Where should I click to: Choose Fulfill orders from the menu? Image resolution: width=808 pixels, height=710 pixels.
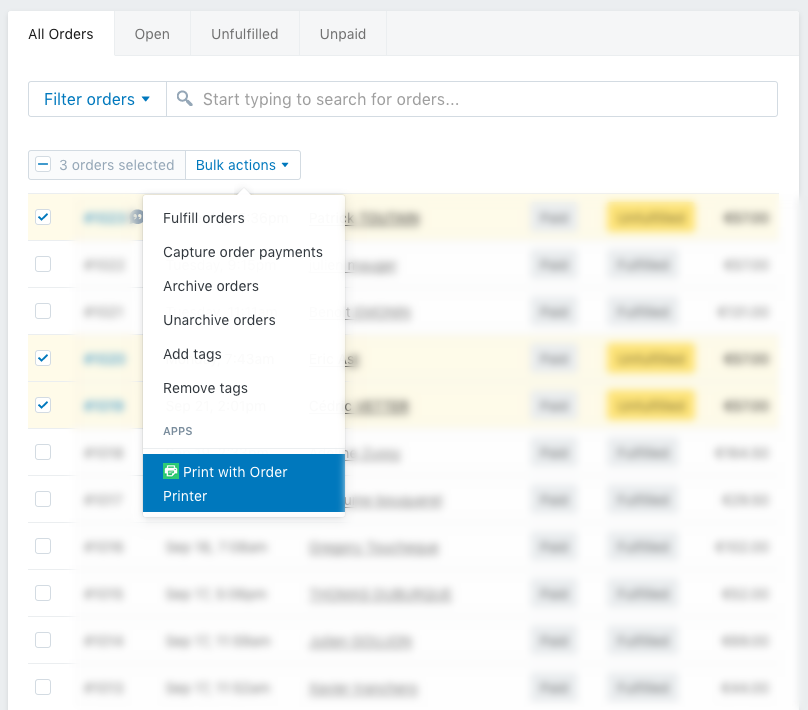click(204, 218)
